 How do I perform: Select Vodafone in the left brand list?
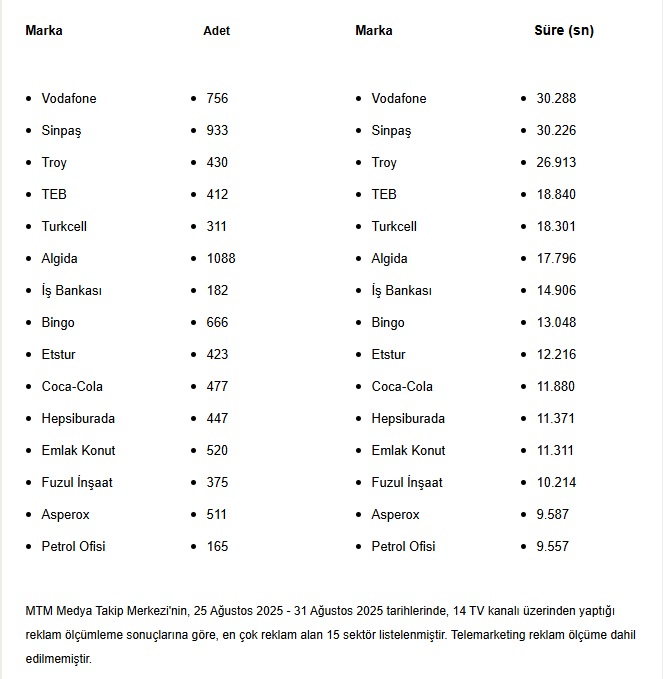[x=69, y=98]
